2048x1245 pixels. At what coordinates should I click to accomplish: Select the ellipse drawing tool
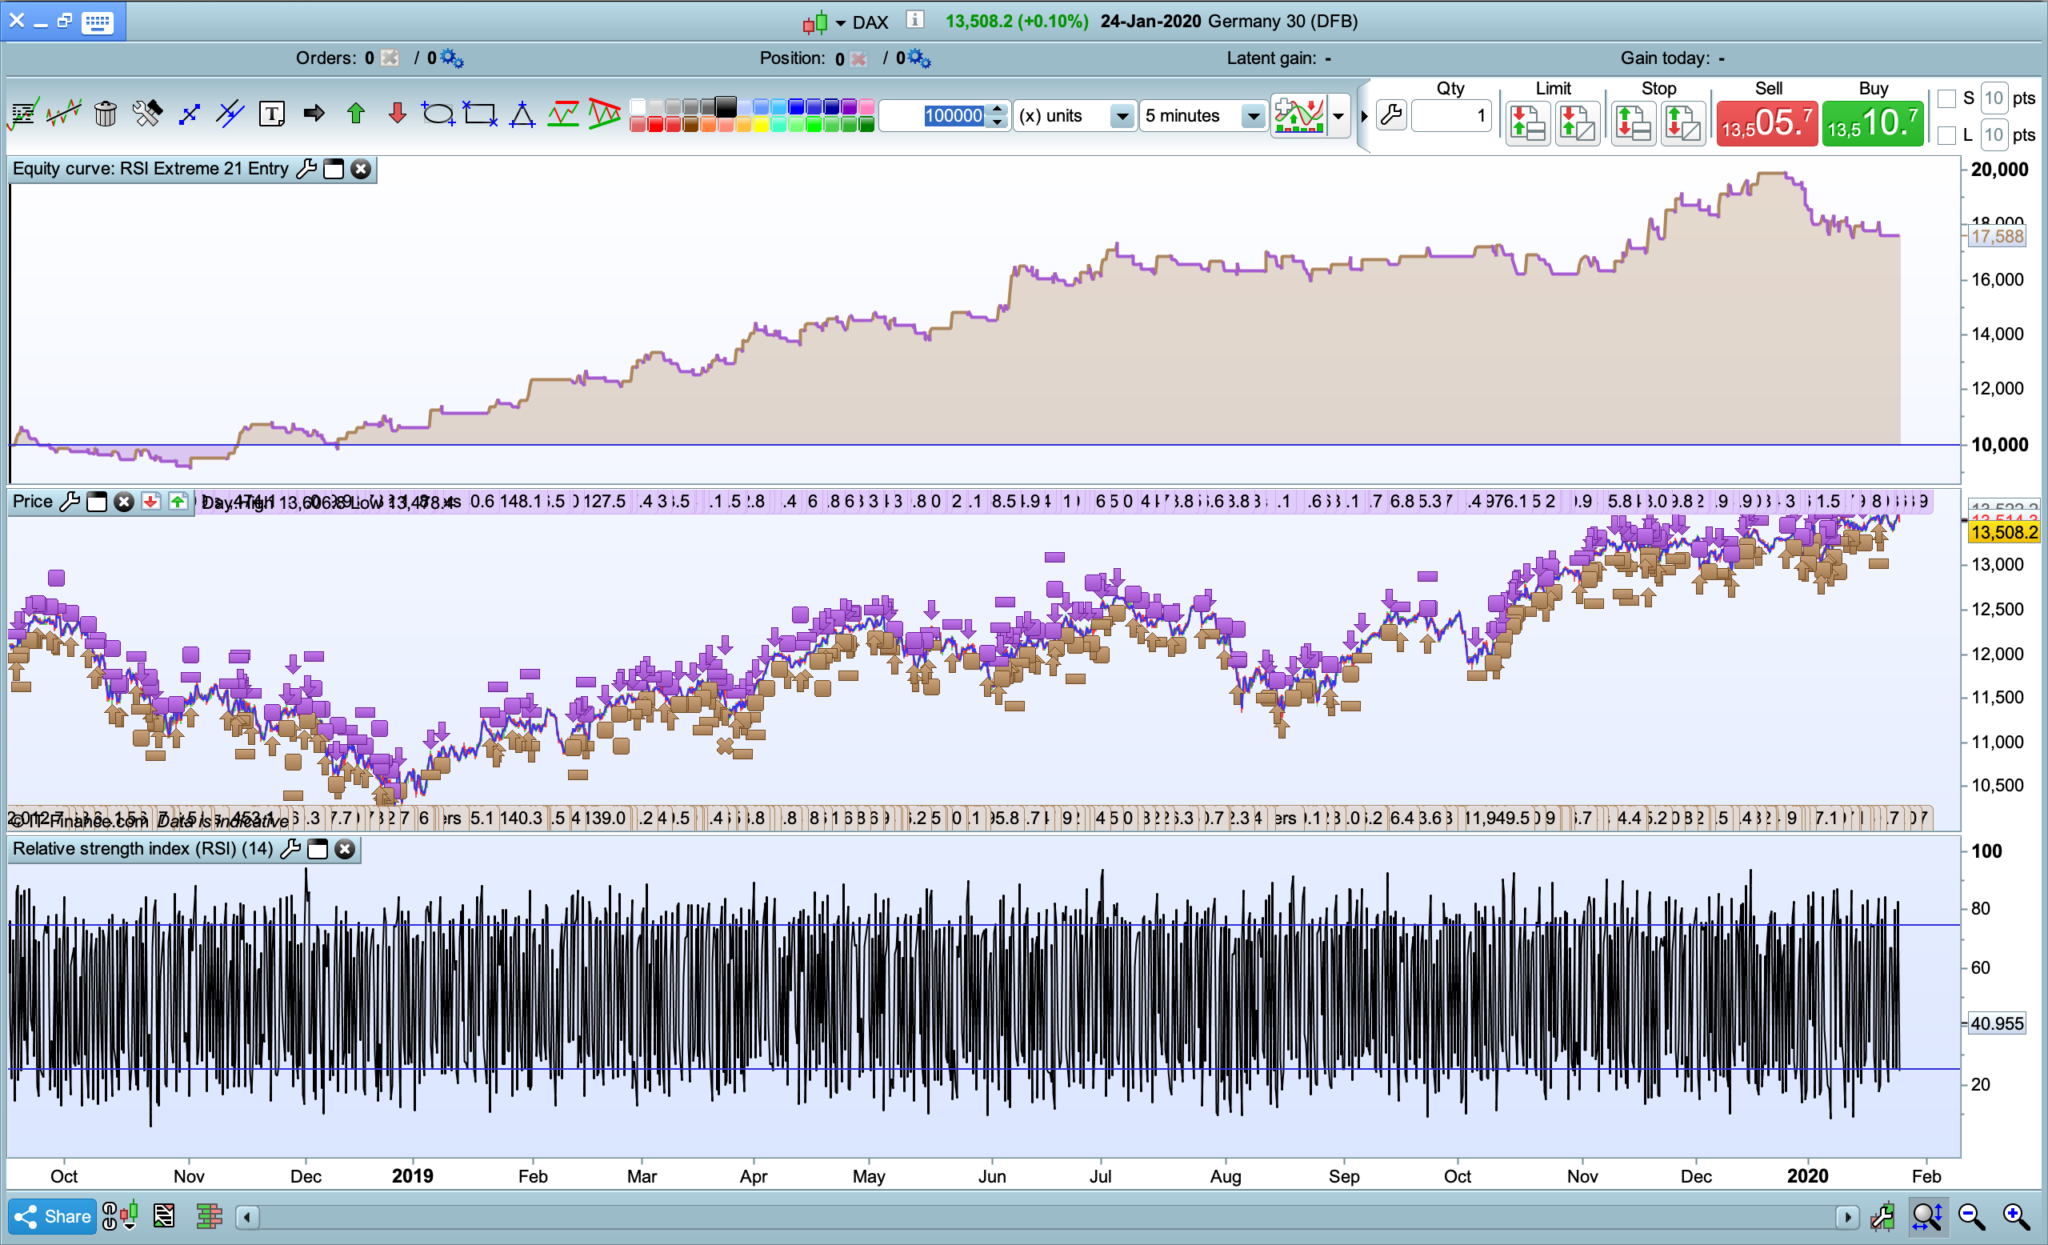coord(437,114)
